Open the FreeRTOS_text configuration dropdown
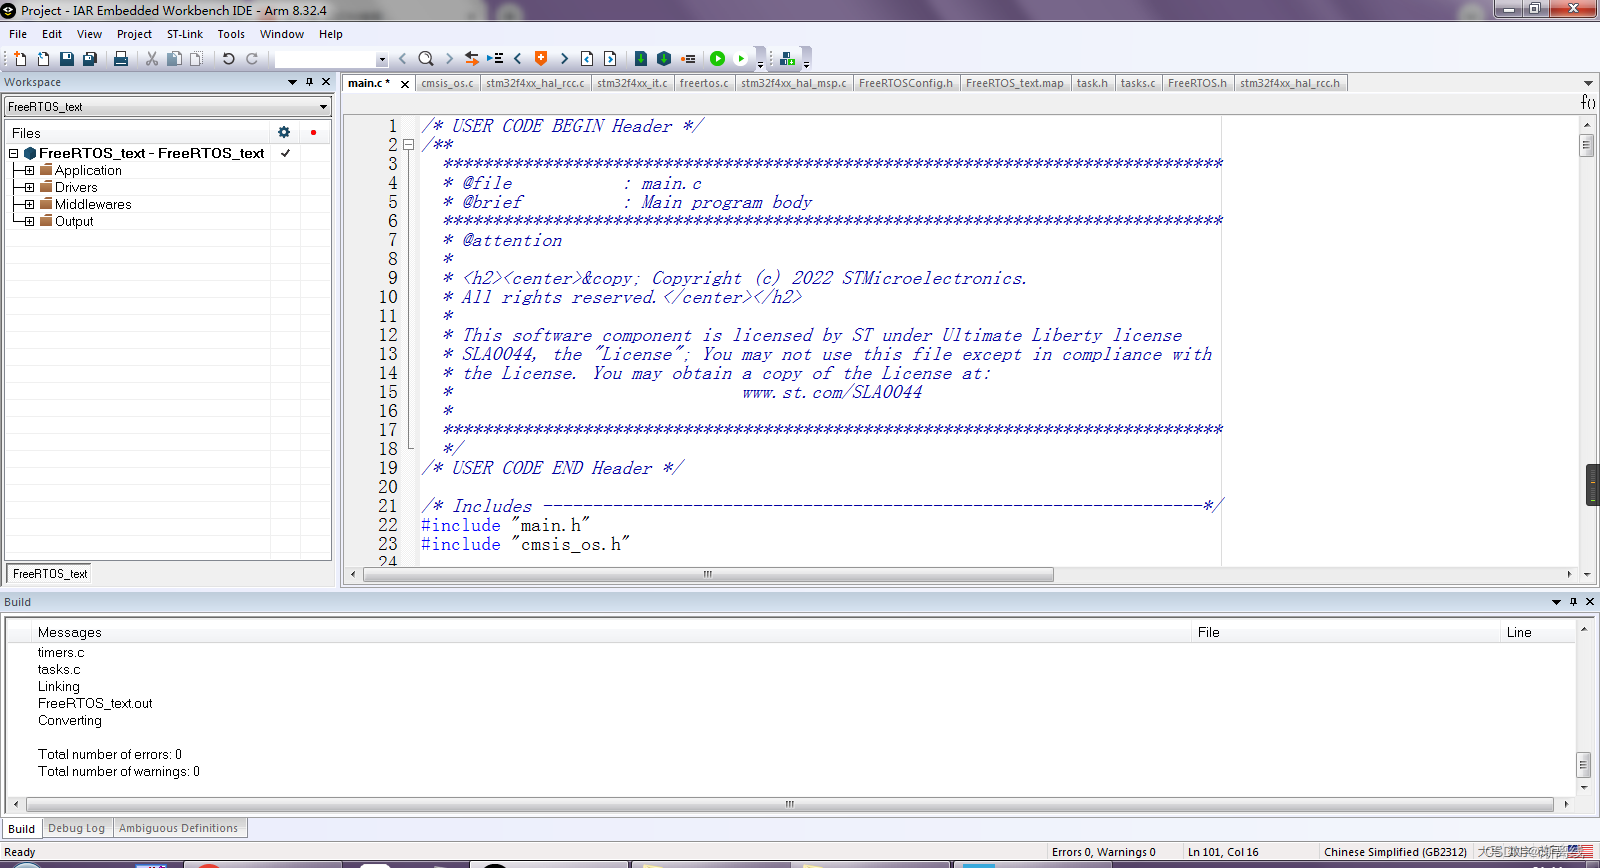The height and width of the screenshot is (868, 1600). point(323,107)
